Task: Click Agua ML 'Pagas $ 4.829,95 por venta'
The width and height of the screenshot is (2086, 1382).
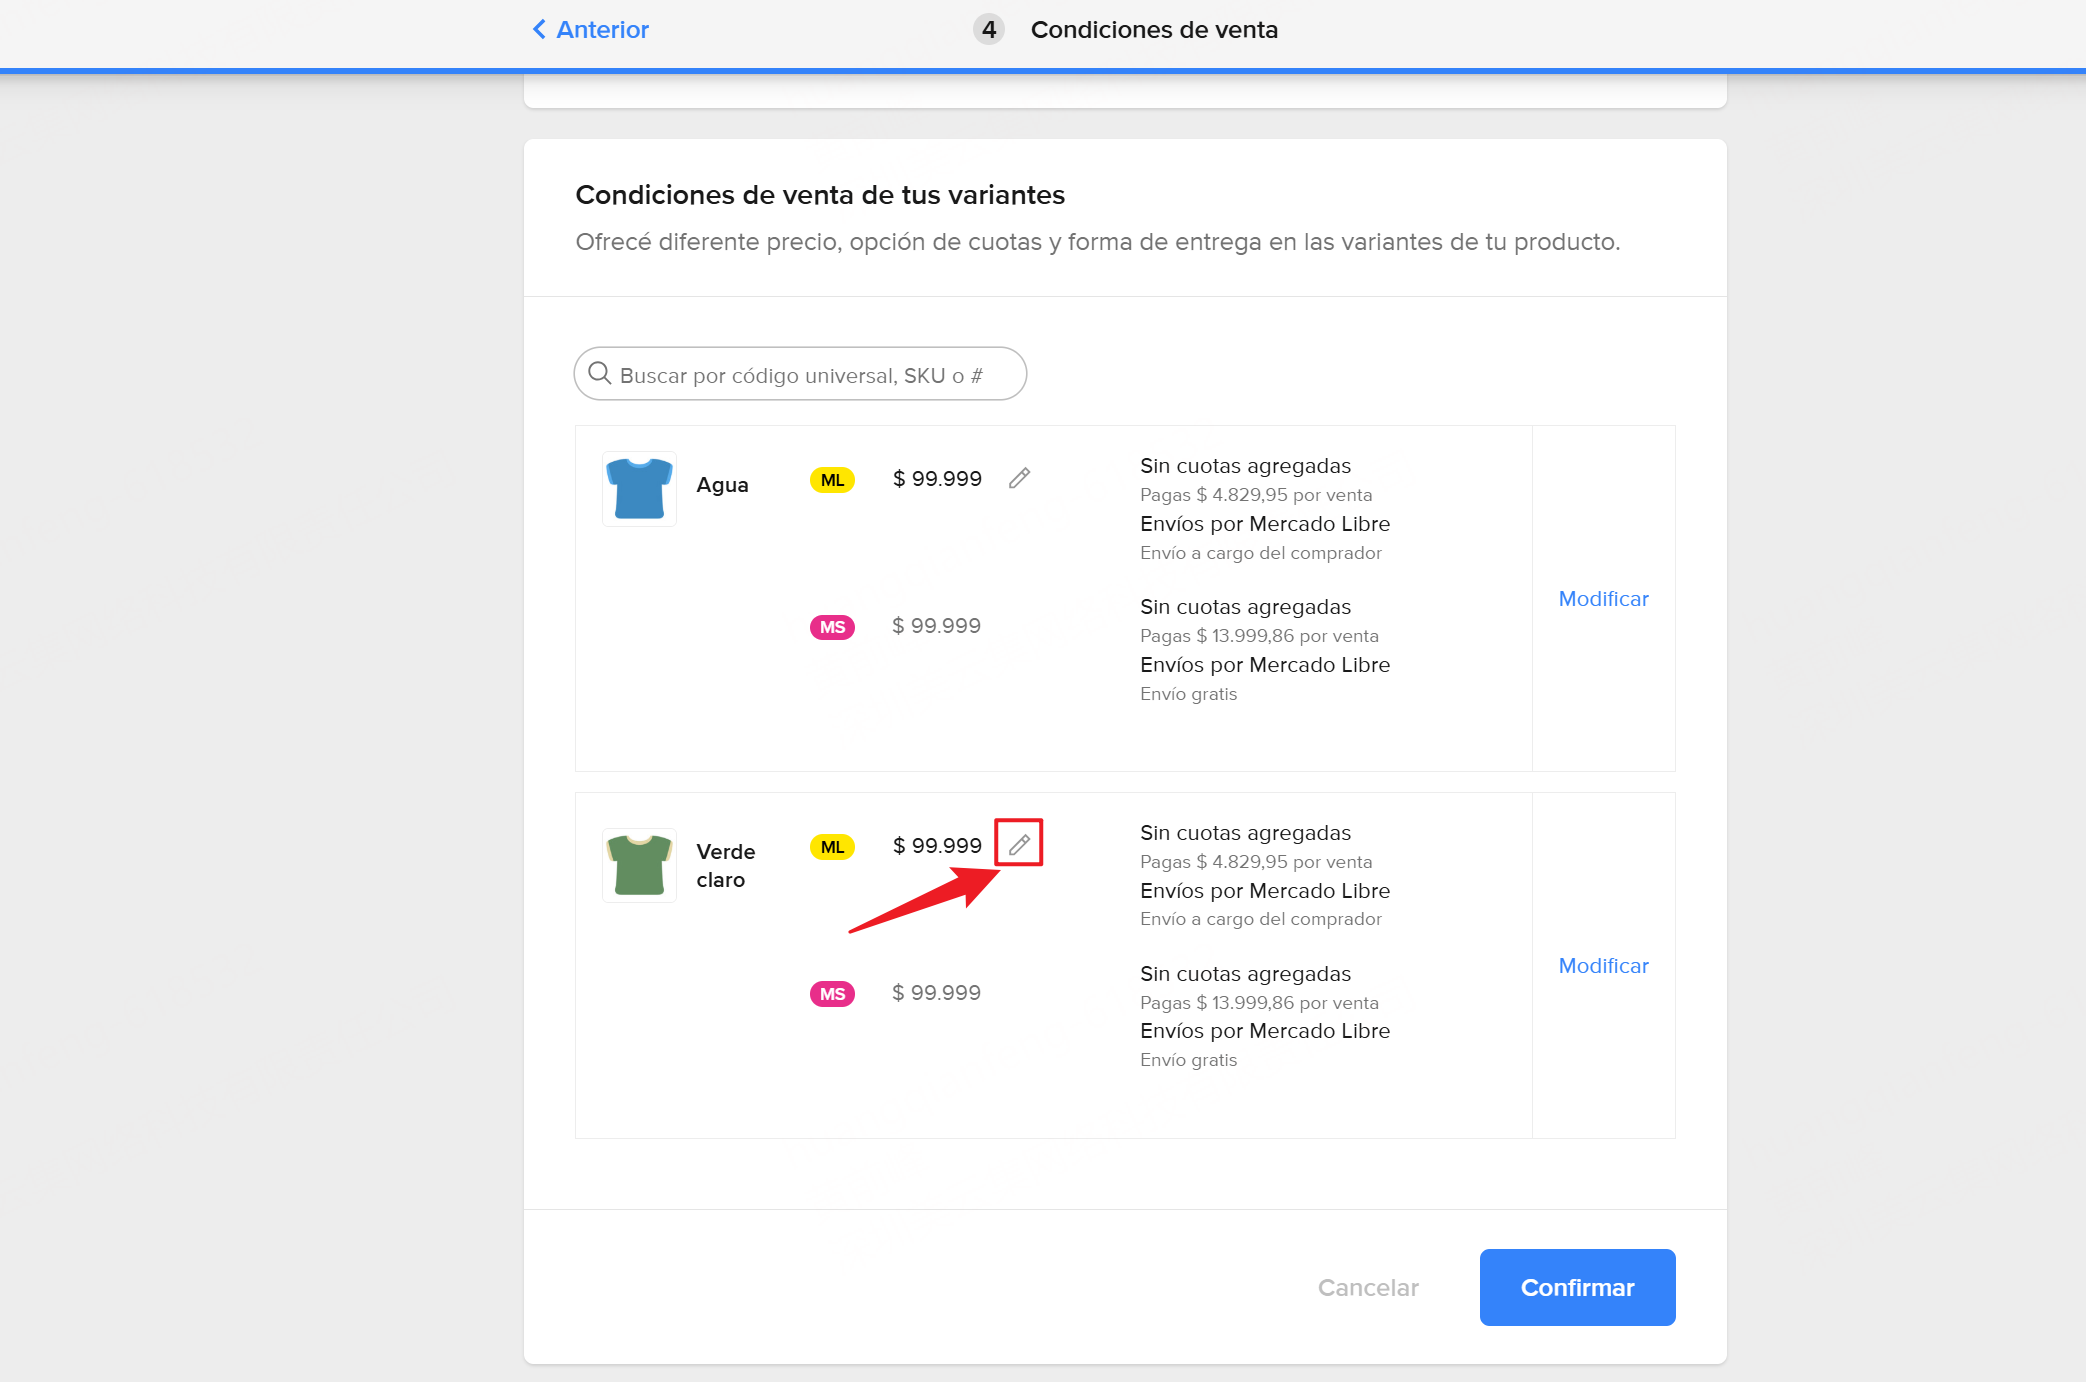Action: click(1256, 495)
